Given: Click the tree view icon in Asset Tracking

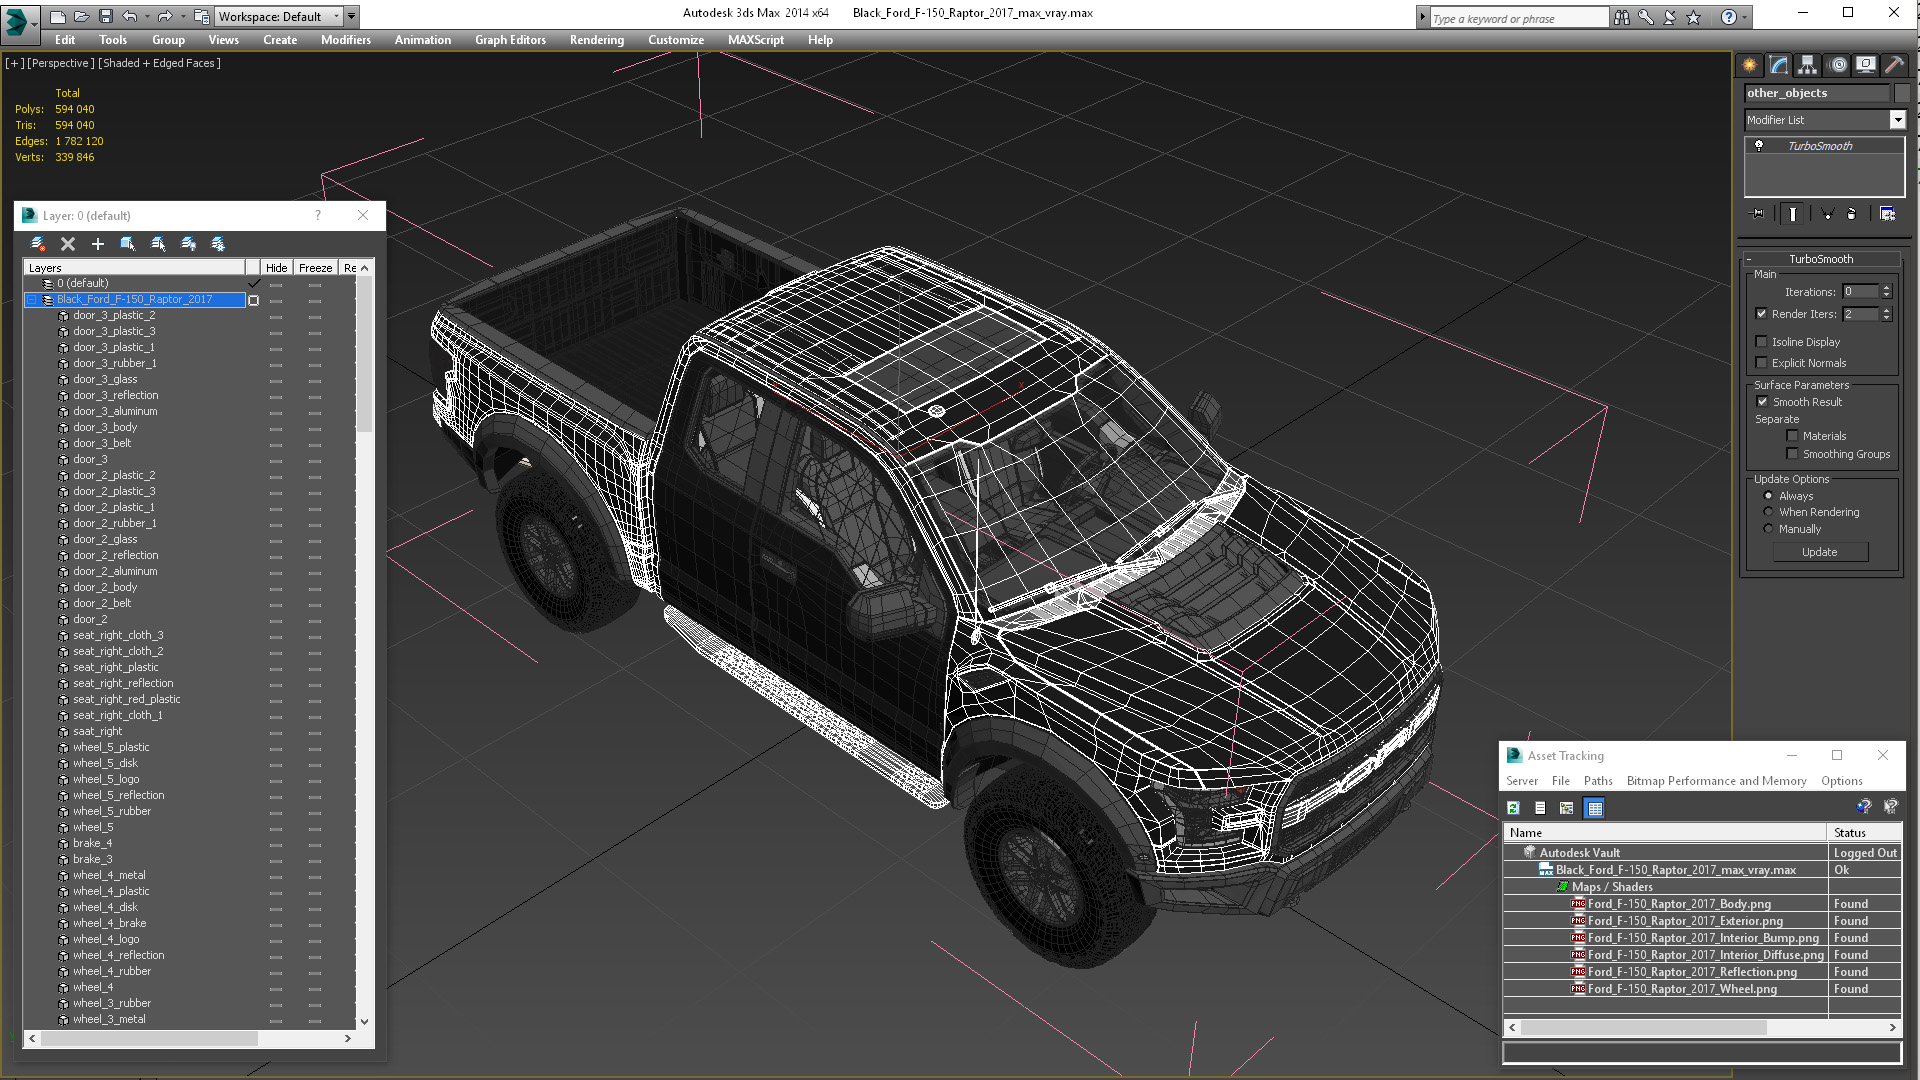Looking at the screenshot, I should [x=1567, y=808].
